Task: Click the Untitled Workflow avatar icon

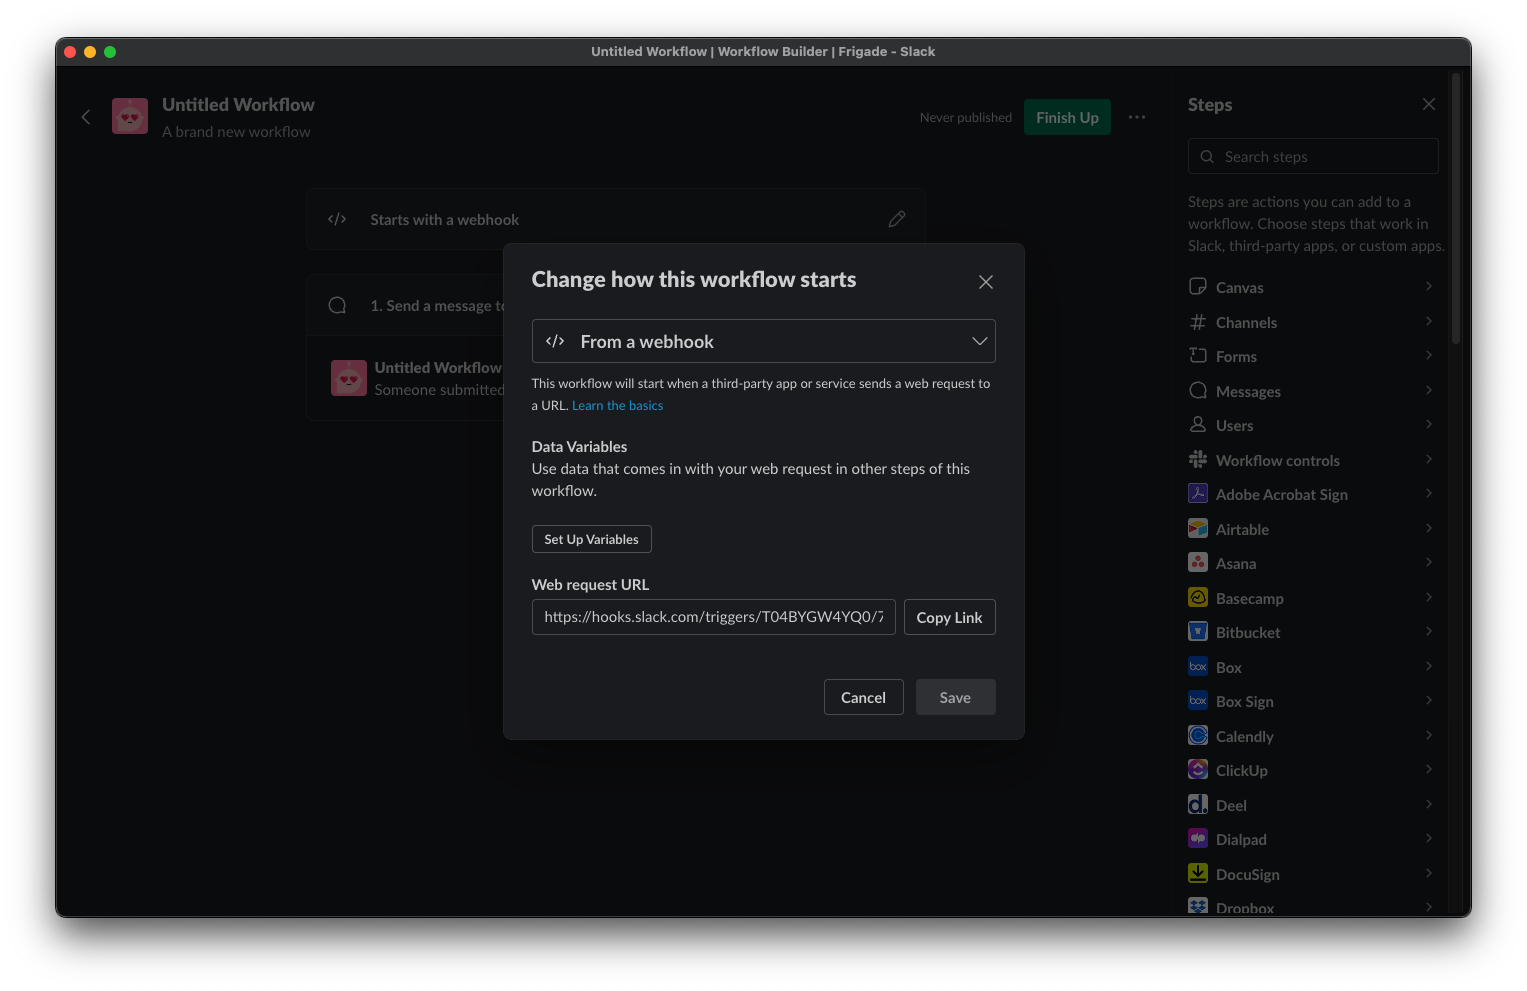Action: [x=130, y=116]
